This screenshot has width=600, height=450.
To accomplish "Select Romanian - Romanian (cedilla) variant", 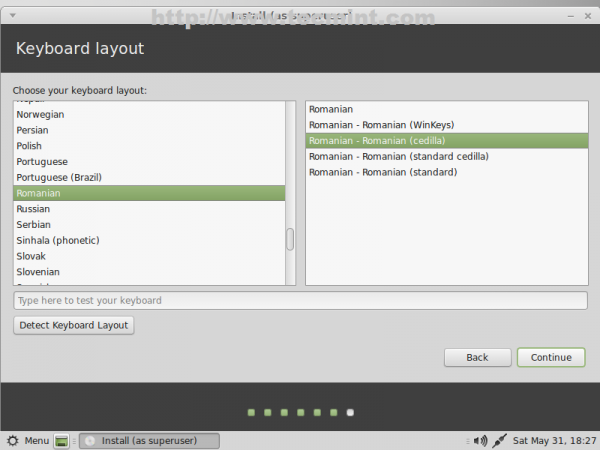I will [x=447, y=141].
